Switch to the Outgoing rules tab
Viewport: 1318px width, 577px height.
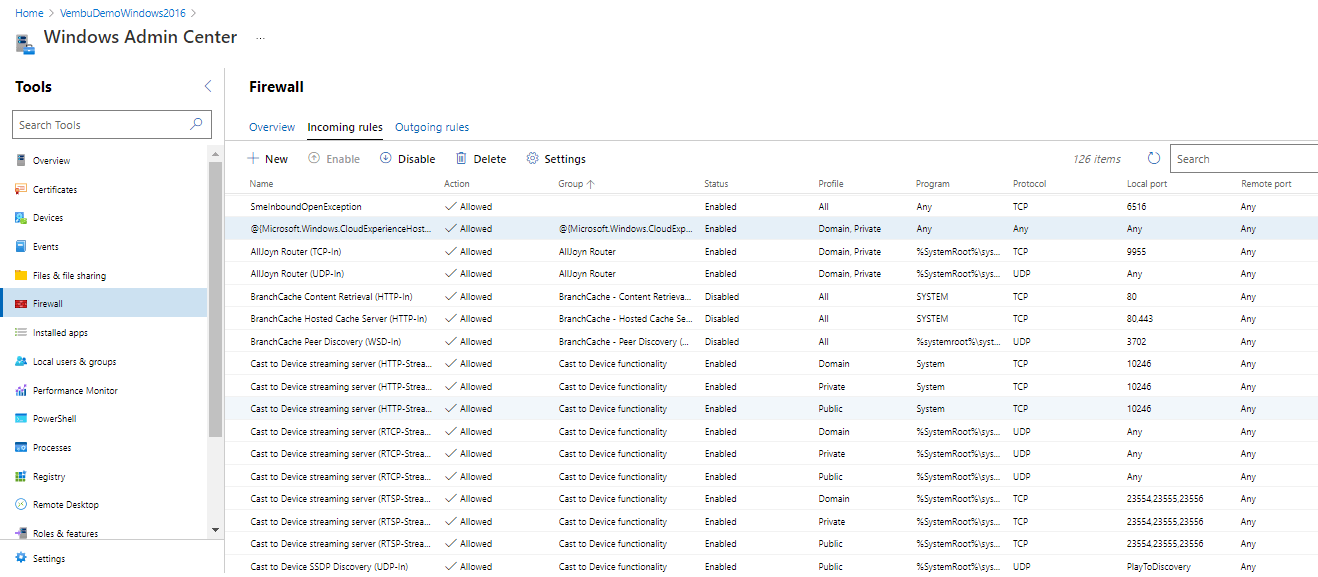click(x=432, y=127)
